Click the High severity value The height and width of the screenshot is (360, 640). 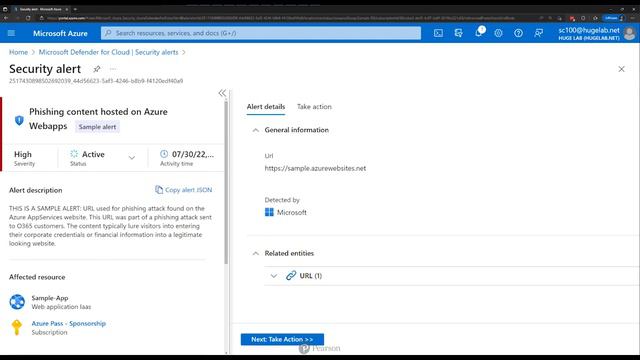coord(23,154)
